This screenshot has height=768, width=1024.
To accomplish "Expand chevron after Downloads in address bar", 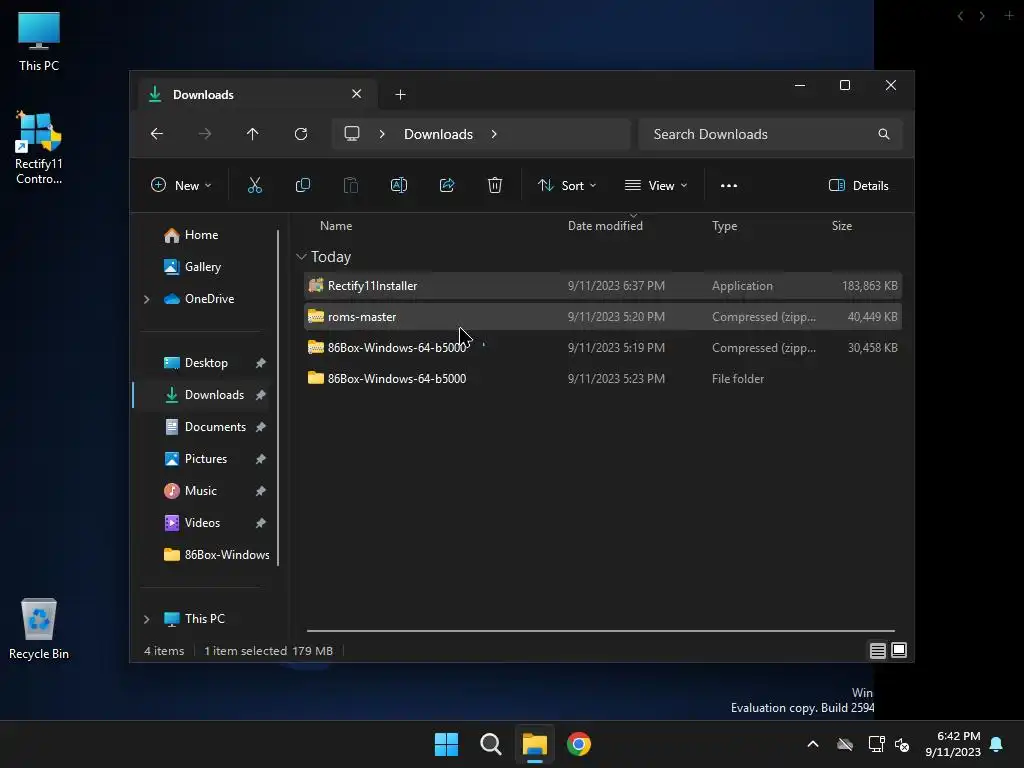I will pos(494,134).
